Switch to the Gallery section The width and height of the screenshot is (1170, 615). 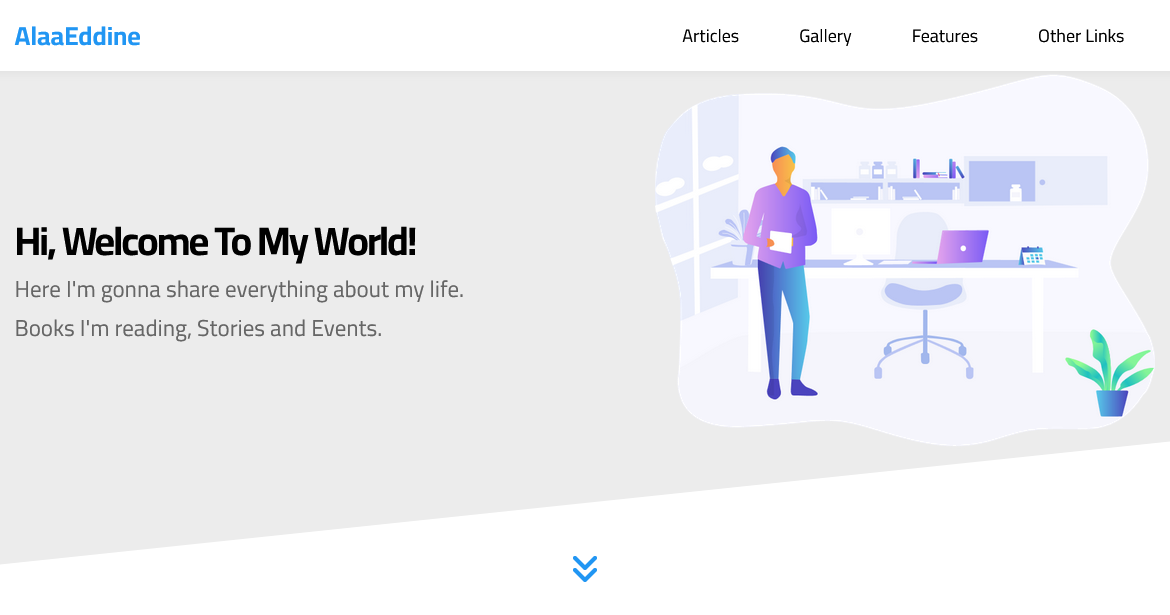coord(824,36)
